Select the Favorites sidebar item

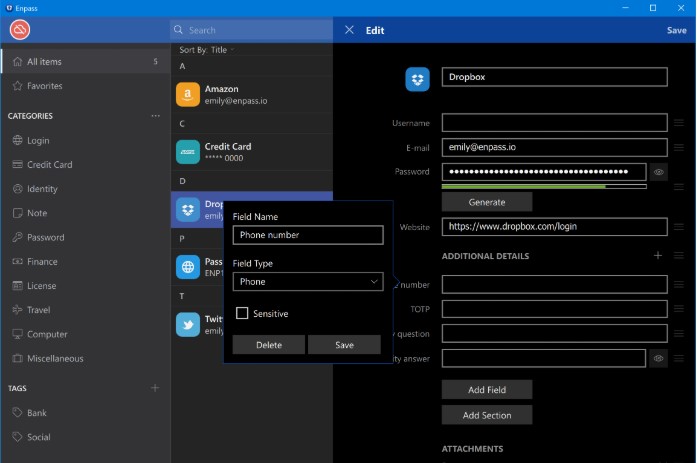point(44,86)
